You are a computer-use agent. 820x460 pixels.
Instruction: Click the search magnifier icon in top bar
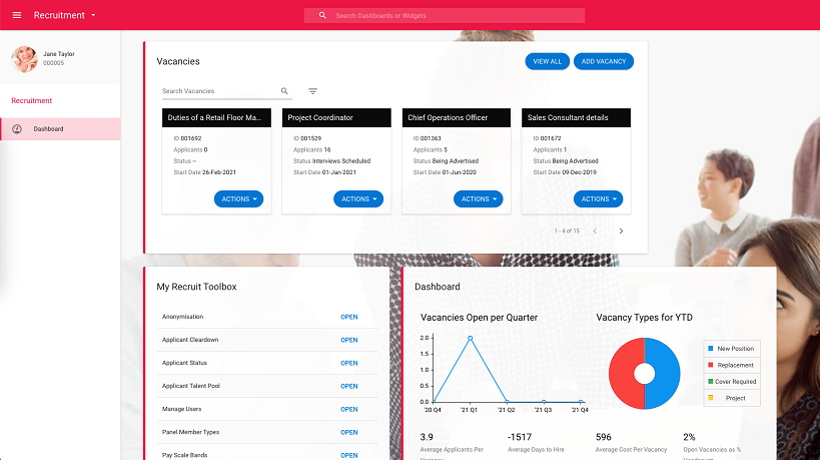point(323,15)
